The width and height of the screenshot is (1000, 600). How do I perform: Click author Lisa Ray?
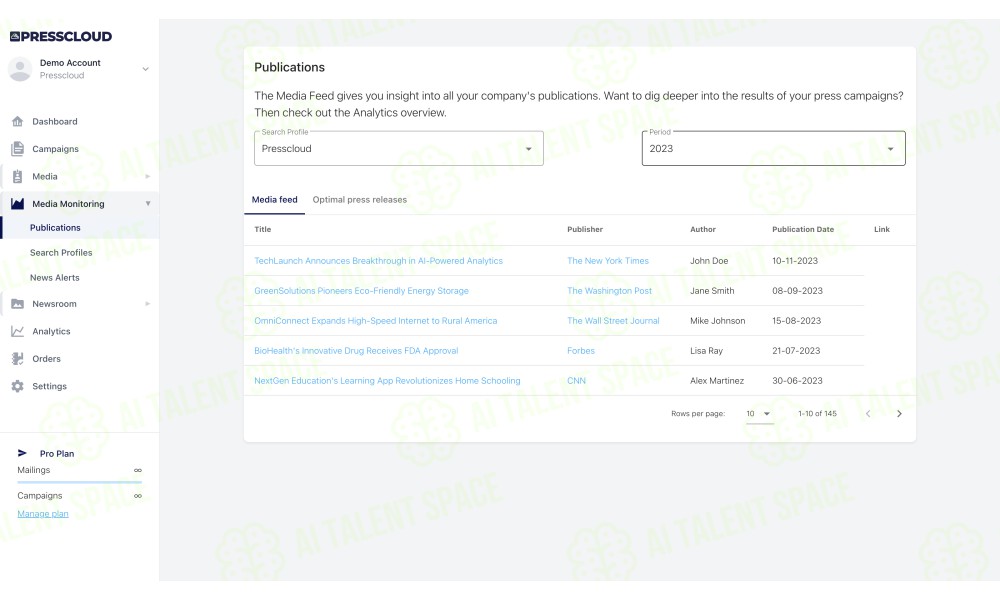(x=707, y=351)
